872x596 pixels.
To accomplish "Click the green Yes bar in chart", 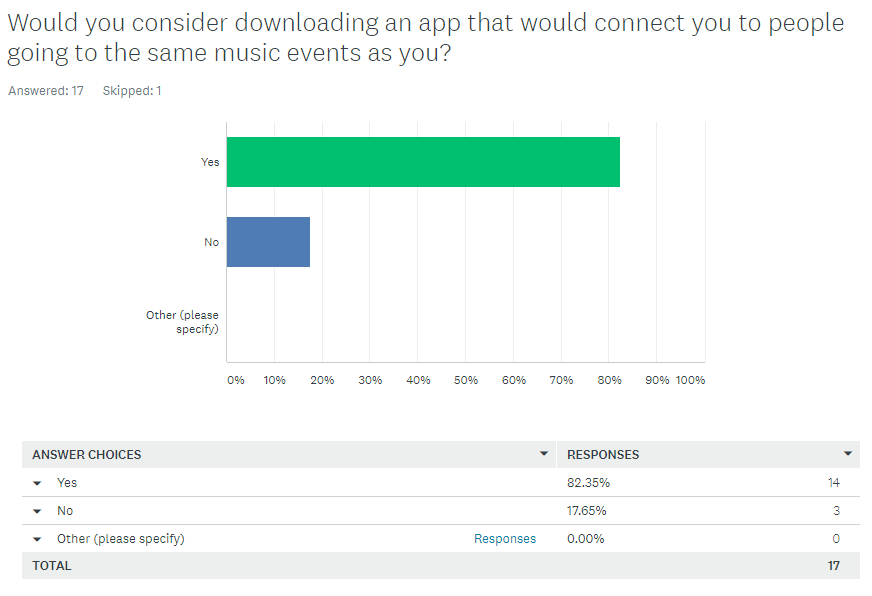I will click(423, 162).
